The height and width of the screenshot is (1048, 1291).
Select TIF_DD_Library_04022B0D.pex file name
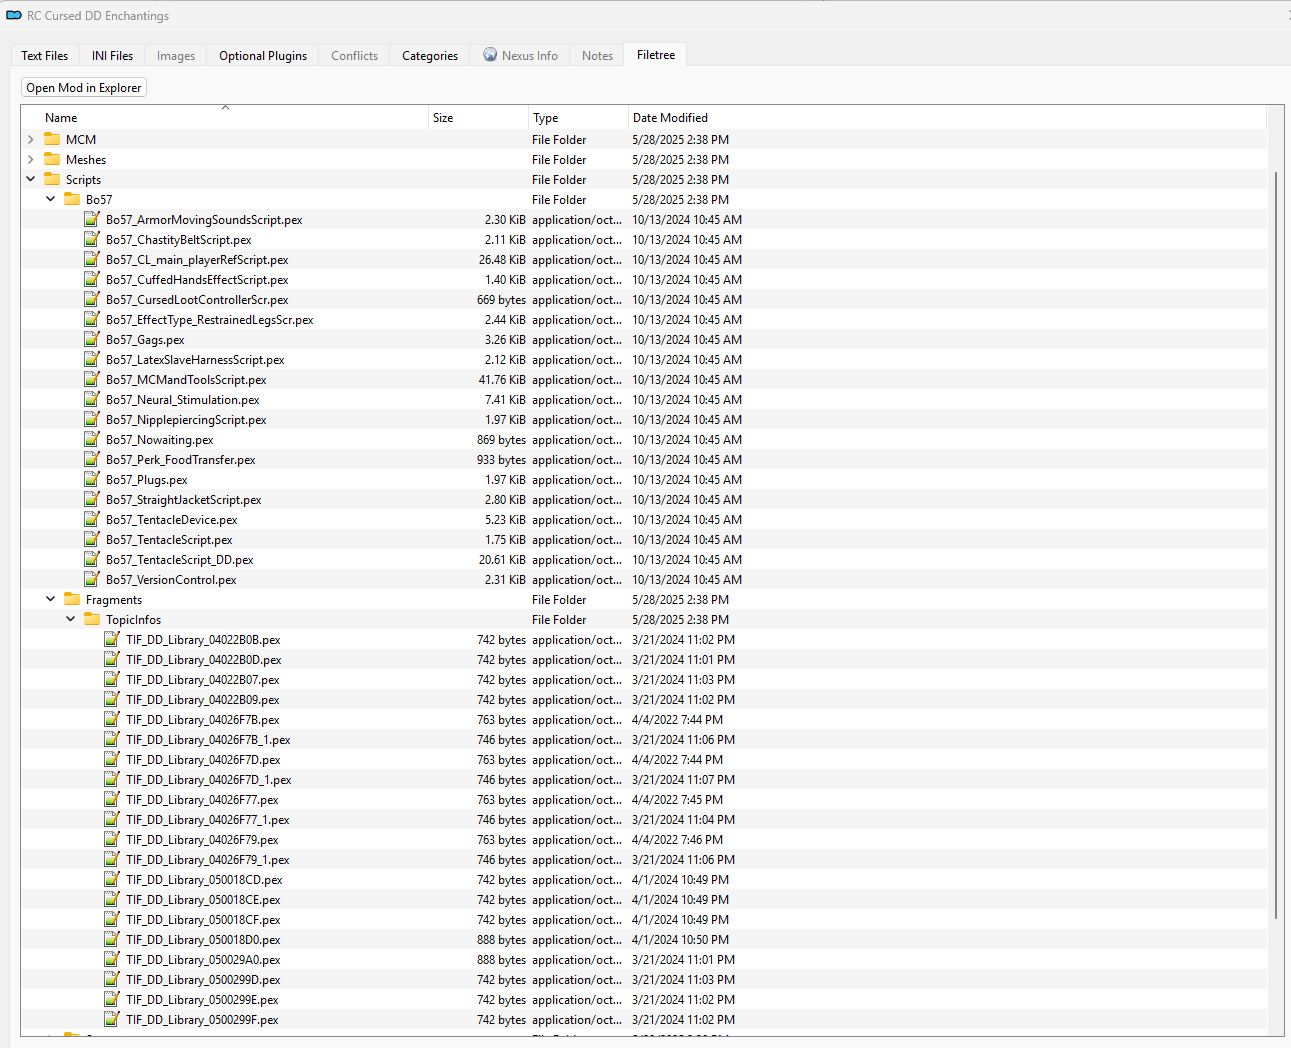point(204,660)
